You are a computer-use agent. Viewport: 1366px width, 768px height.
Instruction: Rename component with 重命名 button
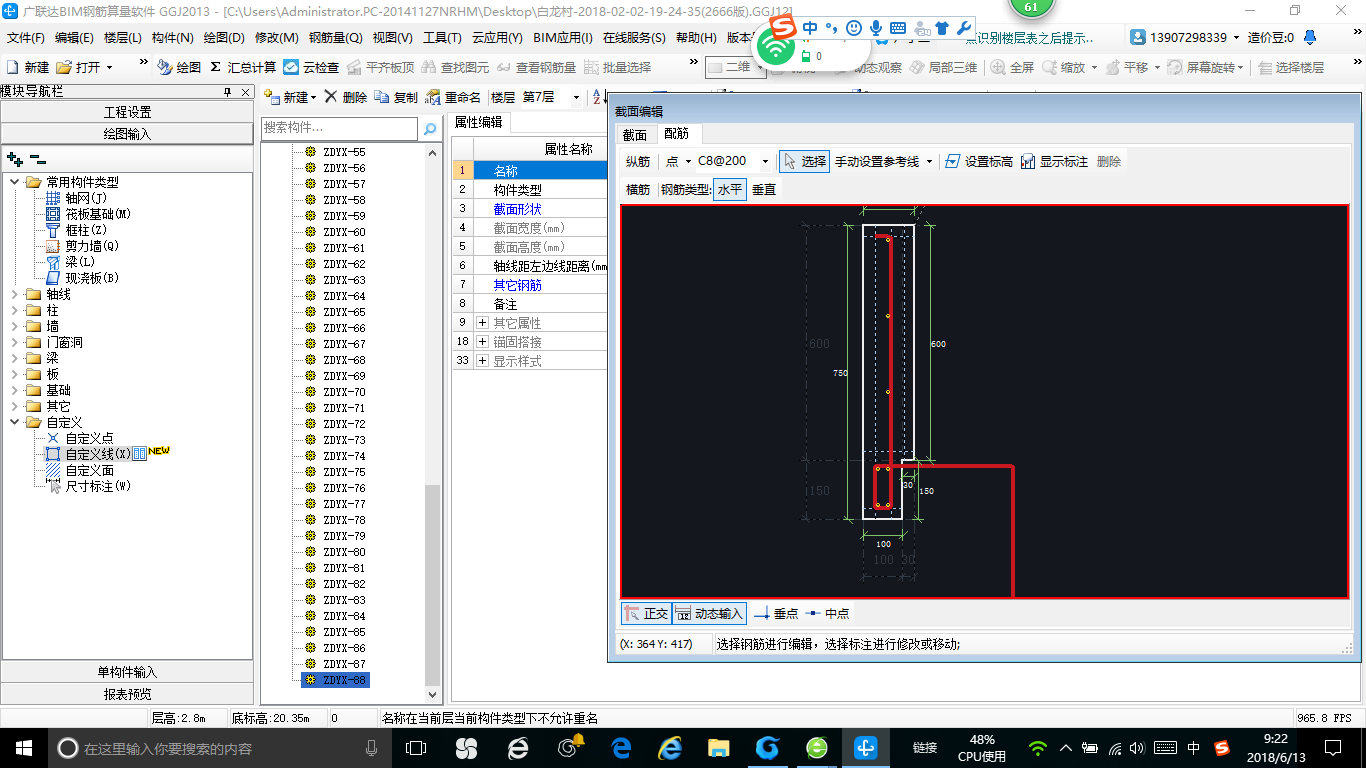[x=453, y=97]
